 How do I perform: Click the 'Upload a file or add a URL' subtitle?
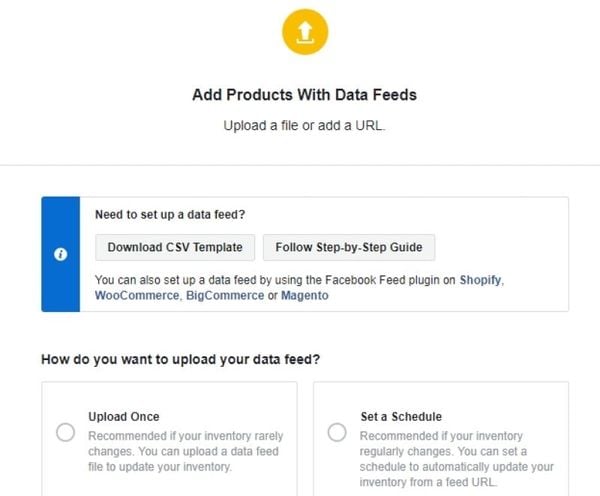(304, 126)
